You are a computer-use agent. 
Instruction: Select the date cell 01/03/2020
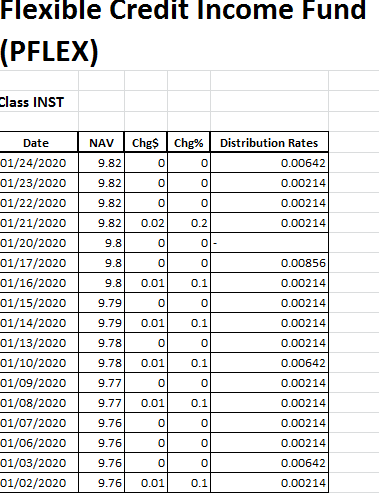(39, 463)
